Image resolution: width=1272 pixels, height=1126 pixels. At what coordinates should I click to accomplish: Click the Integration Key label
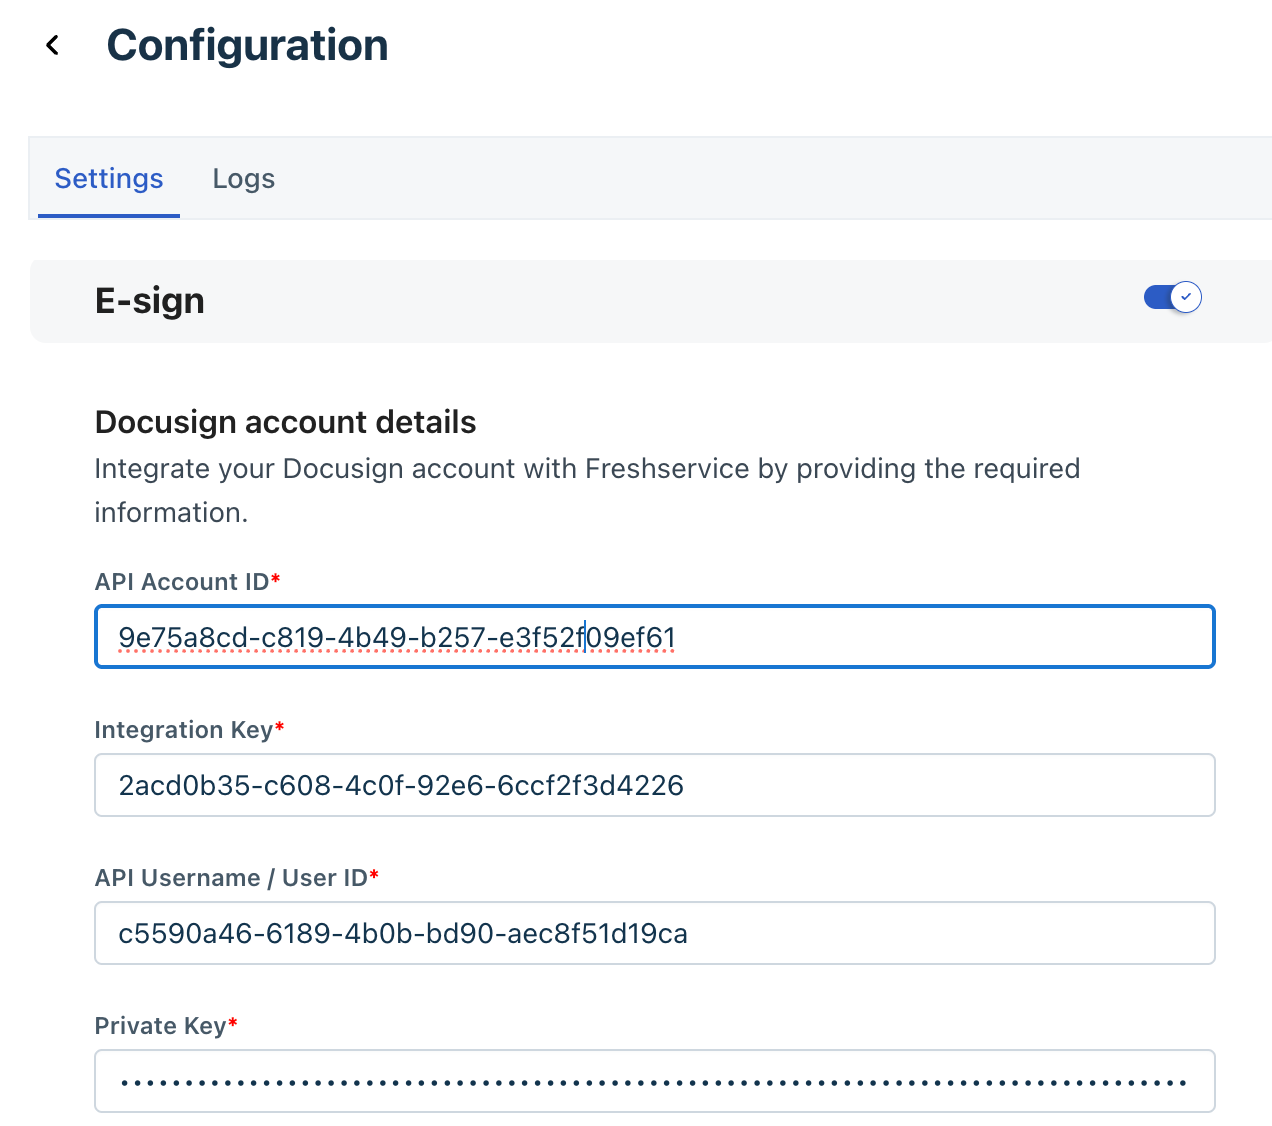pos(190,730)
